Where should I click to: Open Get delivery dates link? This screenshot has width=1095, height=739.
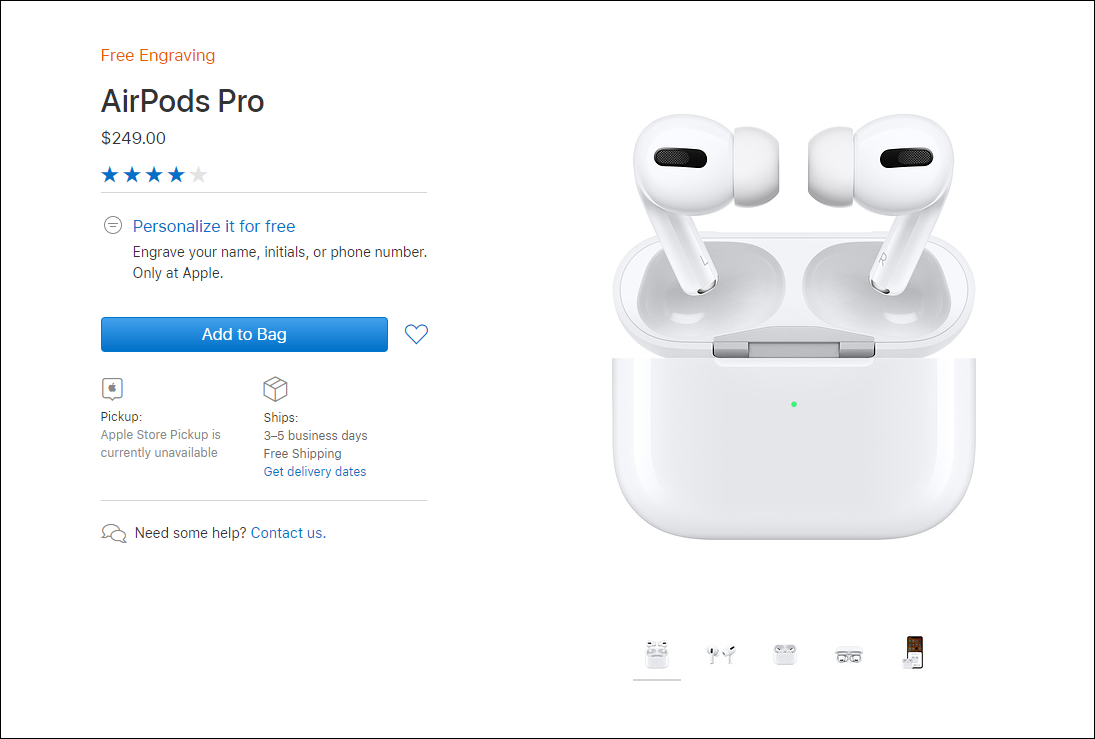[x=315, y=471]
